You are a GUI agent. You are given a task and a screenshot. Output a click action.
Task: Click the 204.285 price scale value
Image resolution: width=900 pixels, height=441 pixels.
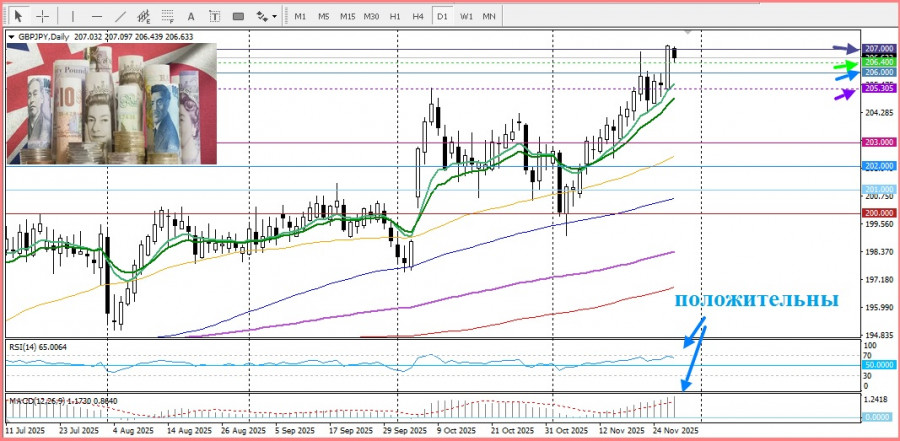coord(878,112)
